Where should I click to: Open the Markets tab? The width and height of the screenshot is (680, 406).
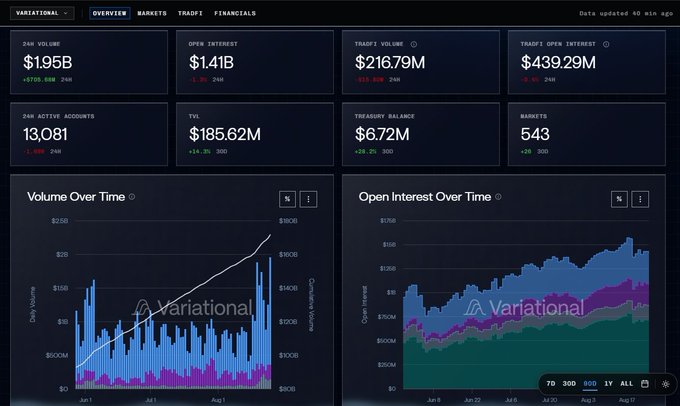point(152,13)
